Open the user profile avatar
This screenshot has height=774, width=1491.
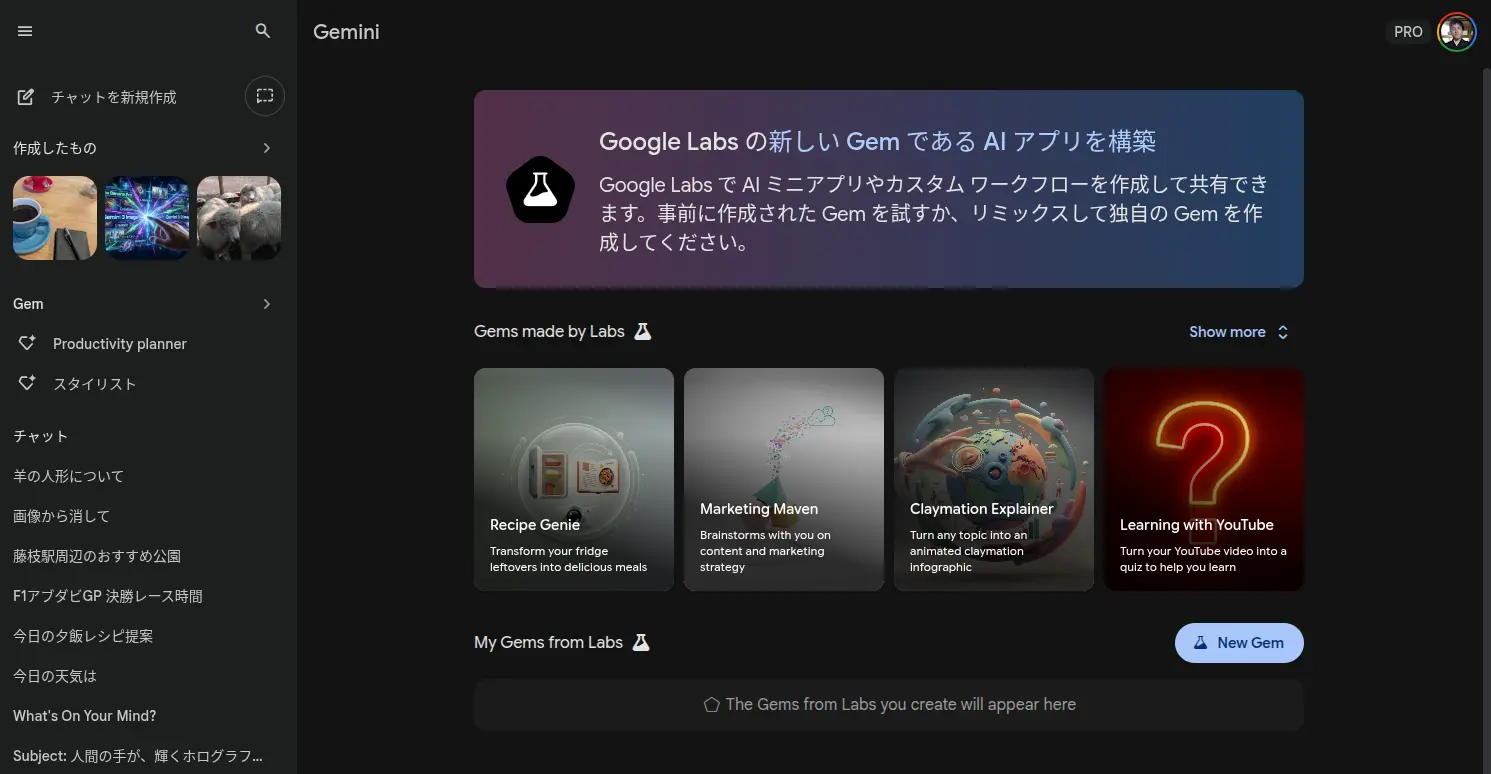click(x=1456, y=32)
